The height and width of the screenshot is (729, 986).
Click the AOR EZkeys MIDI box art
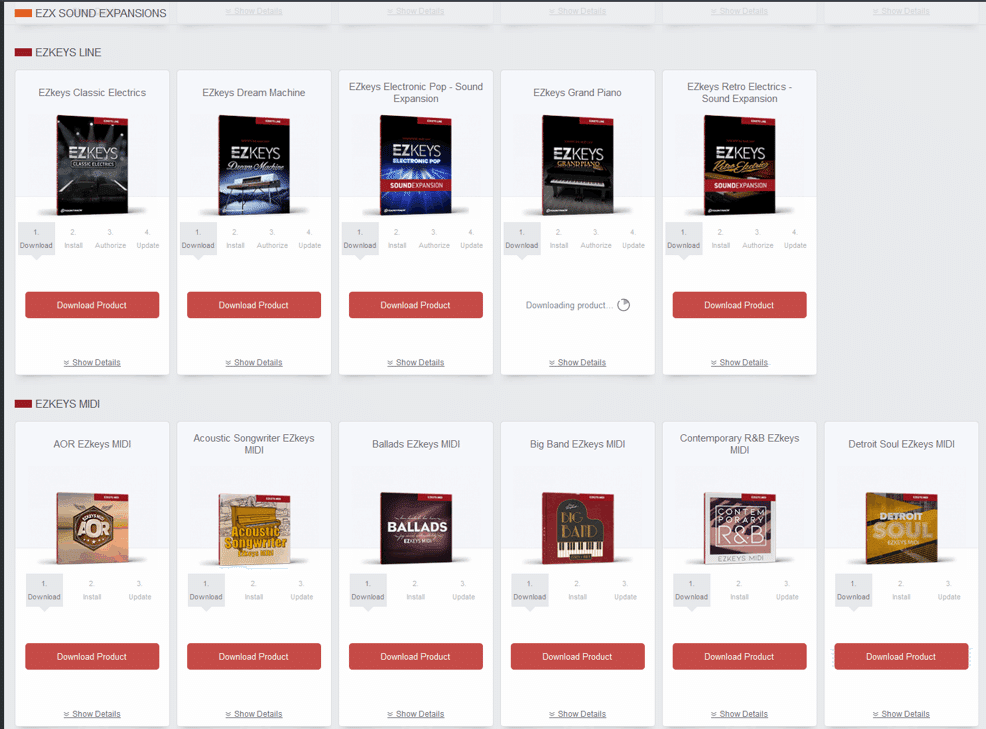(x=92, y=528)
